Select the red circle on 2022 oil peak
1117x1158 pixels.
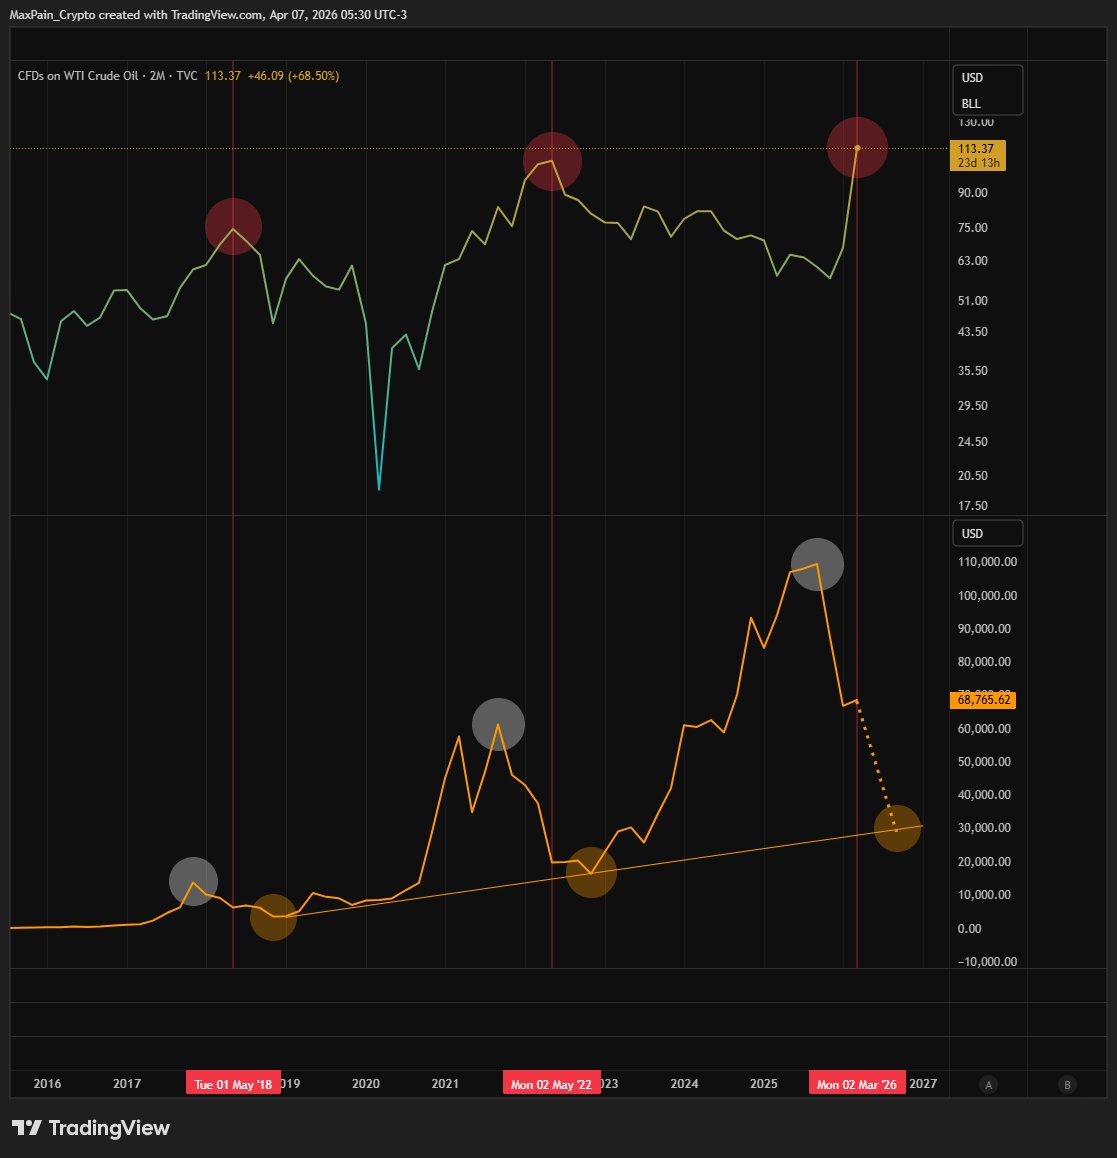(x=552, y=162)
